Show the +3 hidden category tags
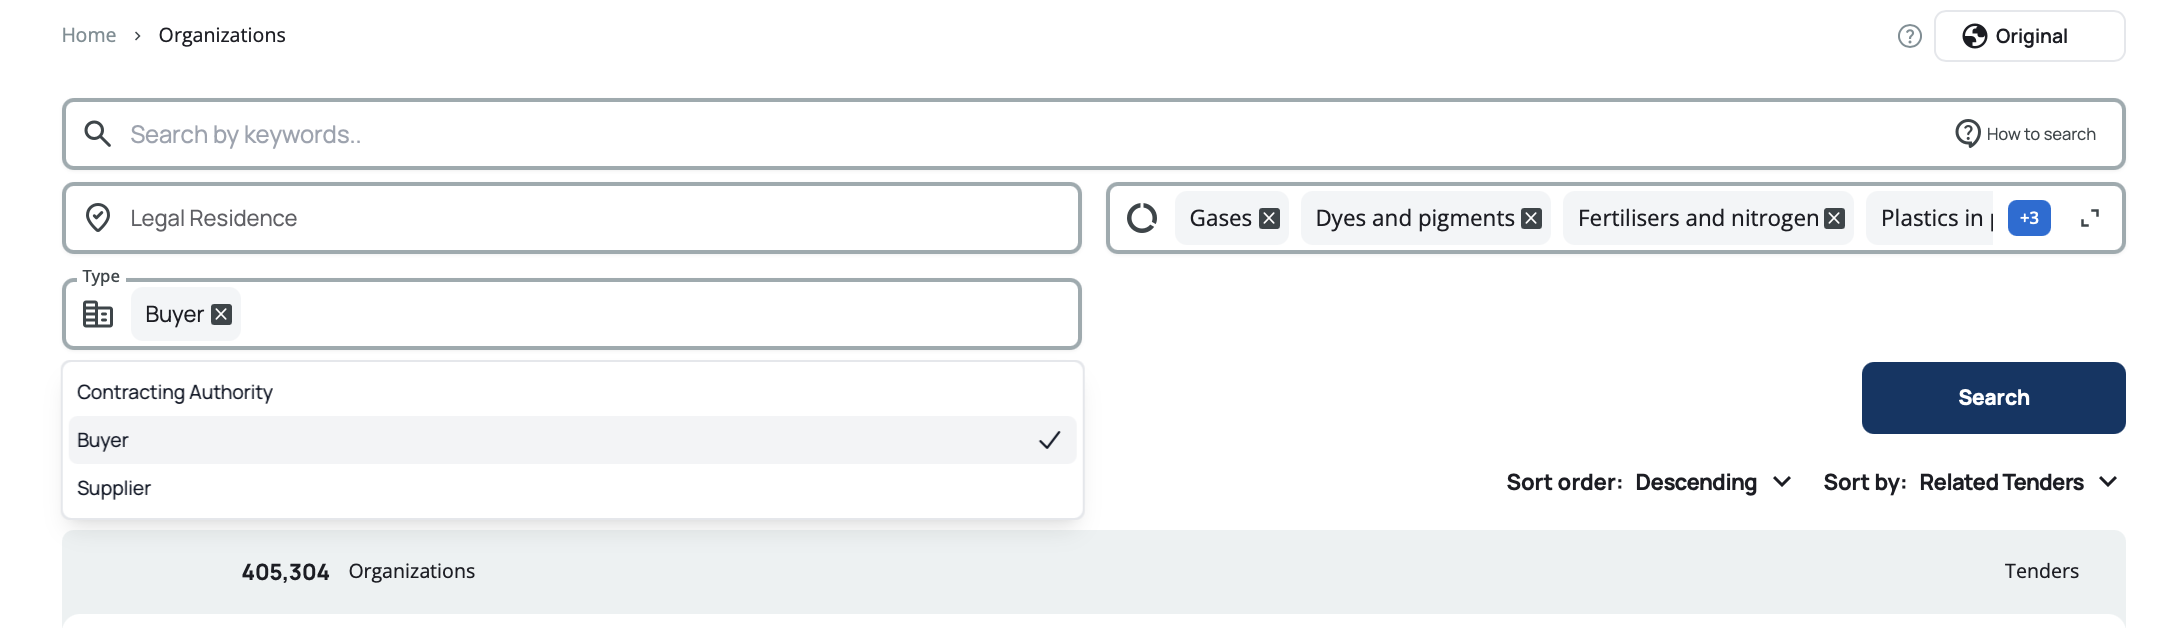2172x628 pixels. point(2029,218)
